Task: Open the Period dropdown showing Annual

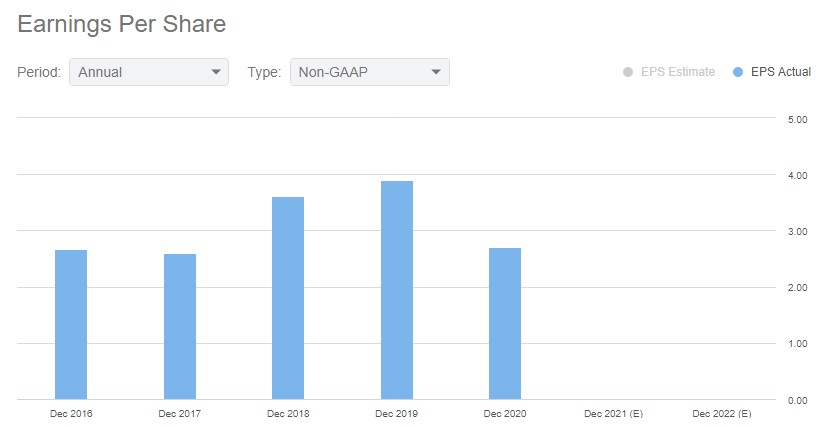Action: [149, 72]
